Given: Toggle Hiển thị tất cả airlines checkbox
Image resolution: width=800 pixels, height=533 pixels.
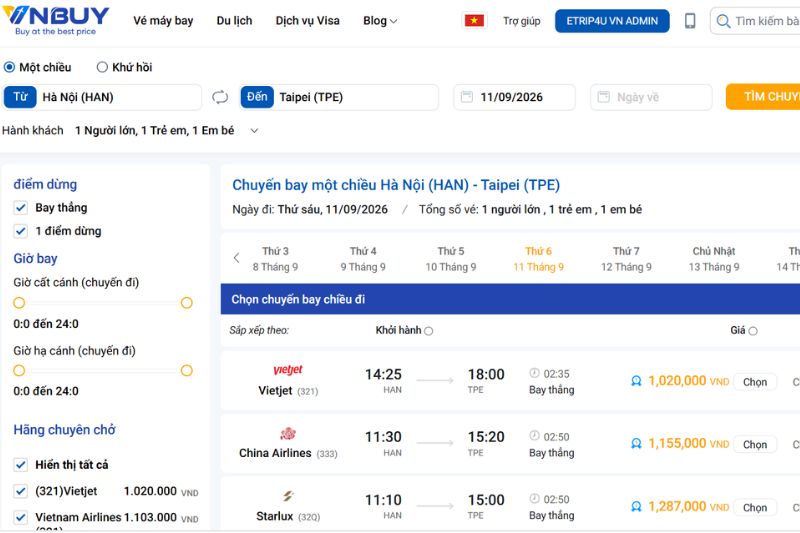Looking at the screenshot, I should click(20, 465).
